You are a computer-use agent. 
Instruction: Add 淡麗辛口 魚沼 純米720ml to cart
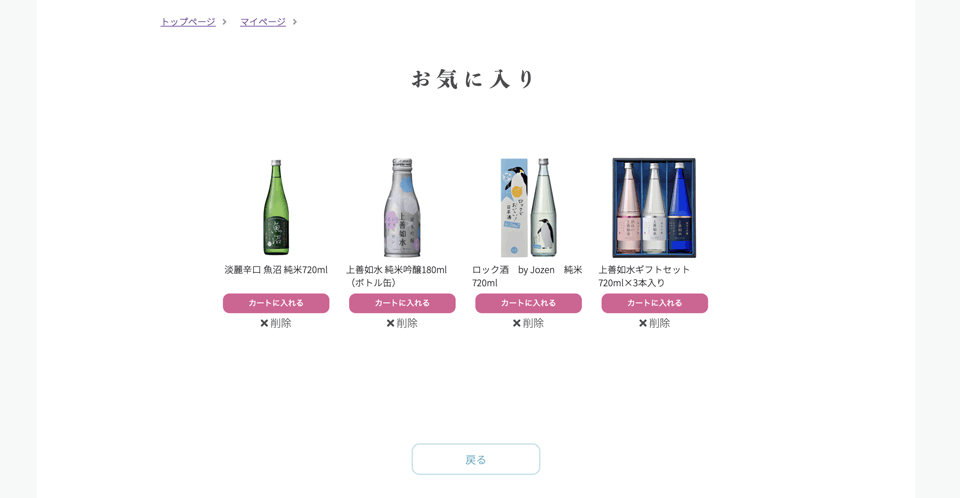tap(276, 303)
